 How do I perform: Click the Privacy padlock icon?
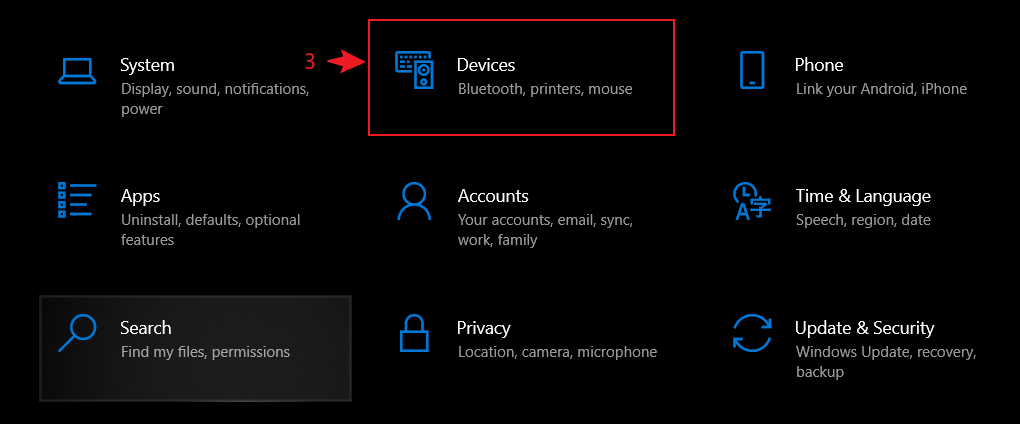point(414,333)
